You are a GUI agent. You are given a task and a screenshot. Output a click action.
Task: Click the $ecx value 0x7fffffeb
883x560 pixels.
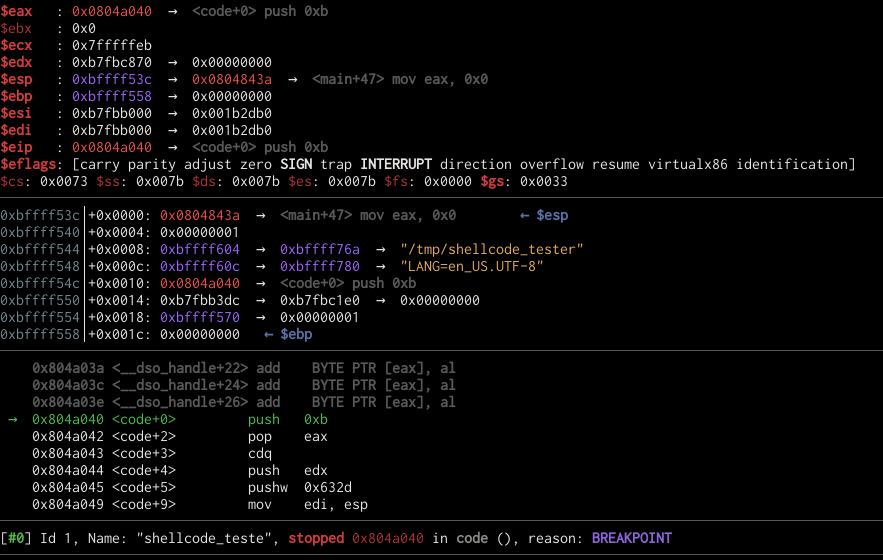click(112, 45)
